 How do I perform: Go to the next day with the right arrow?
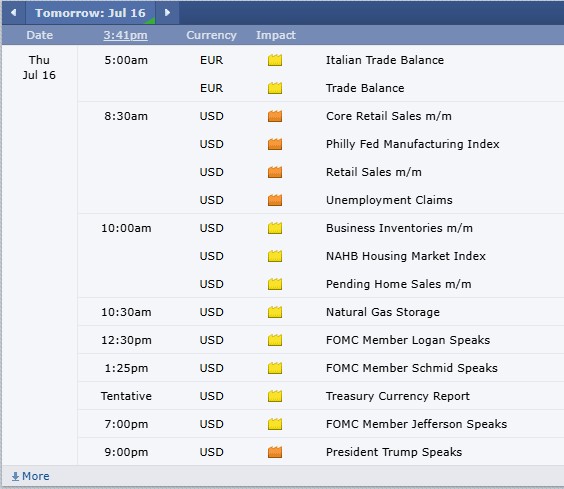(x=167, y=13)
